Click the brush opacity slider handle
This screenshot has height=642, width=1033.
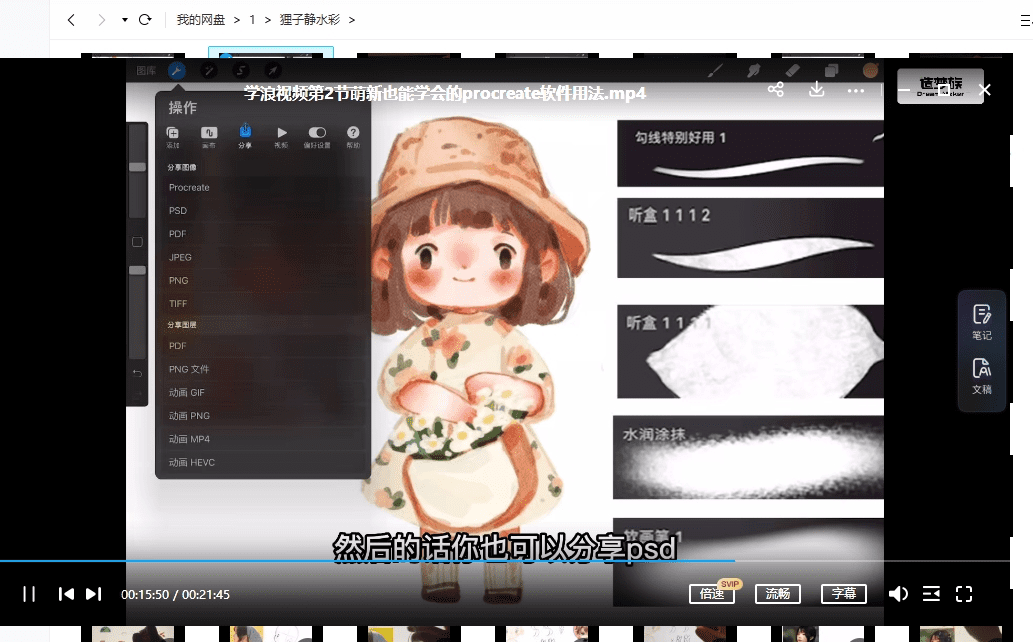pyautogui.click(x=137, y=270)
